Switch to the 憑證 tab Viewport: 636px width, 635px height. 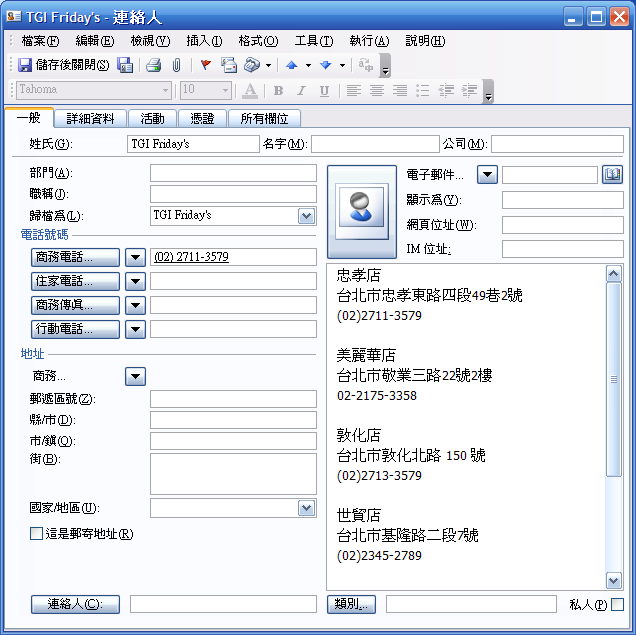202,118
